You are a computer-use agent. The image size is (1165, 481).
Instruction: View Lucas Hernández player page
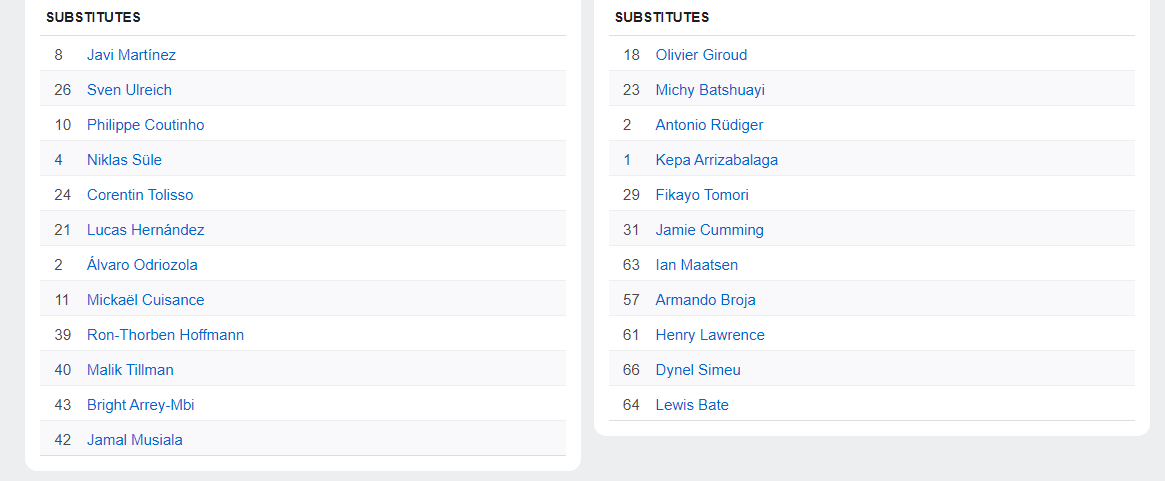(145, 230)
